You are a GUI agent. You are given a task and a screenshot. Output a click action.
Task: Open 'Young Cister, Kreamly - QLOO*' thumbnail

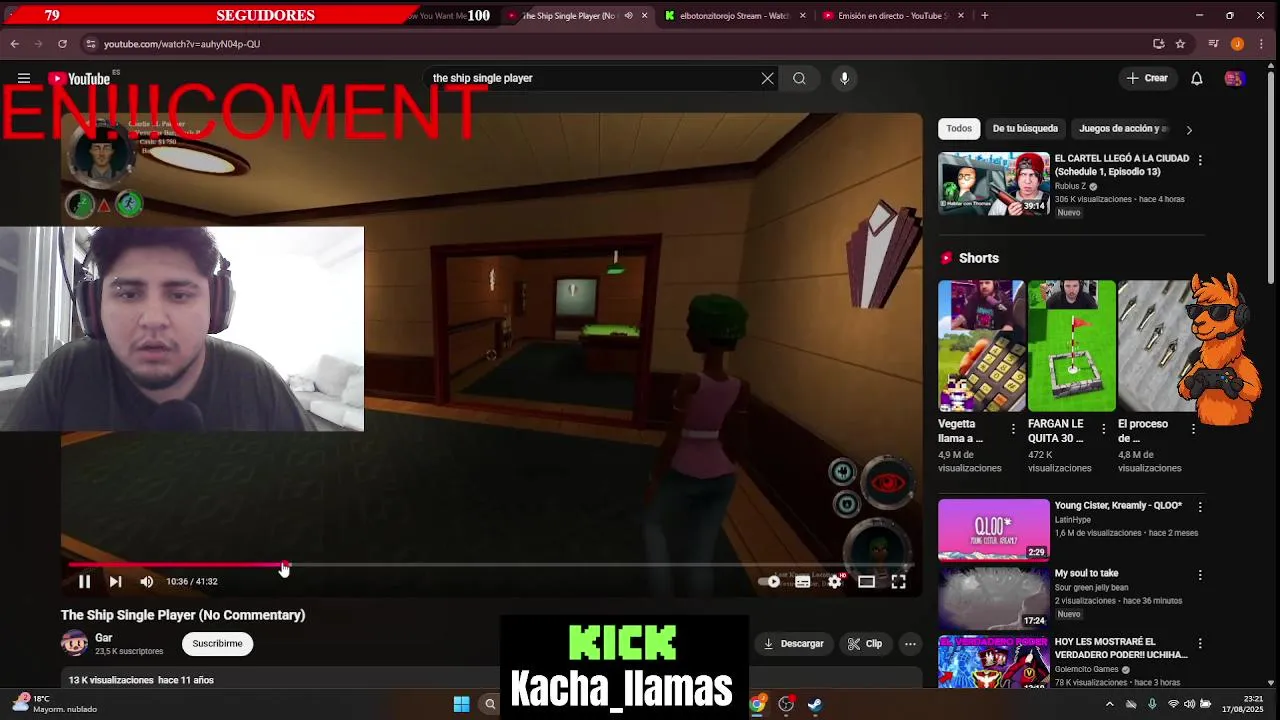click(994, 530)
